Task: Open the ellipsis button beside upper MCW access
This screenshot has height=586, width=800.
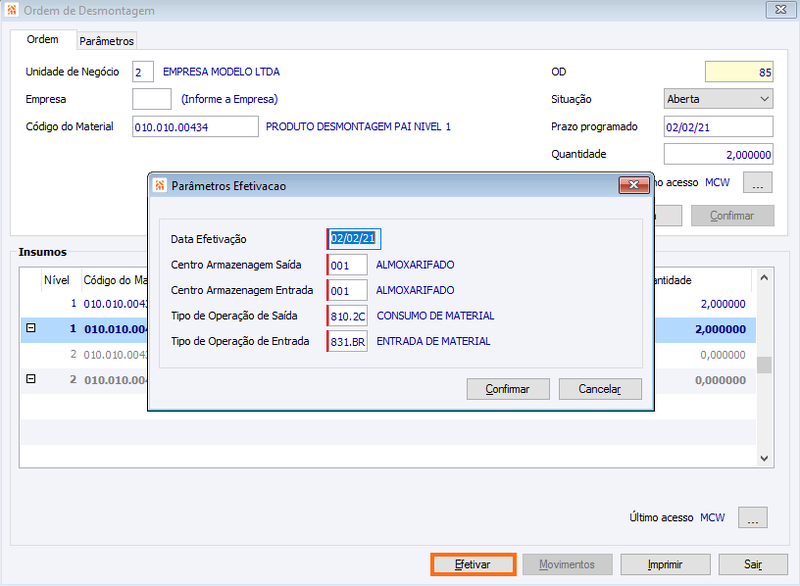Action: tap(758, 183)
